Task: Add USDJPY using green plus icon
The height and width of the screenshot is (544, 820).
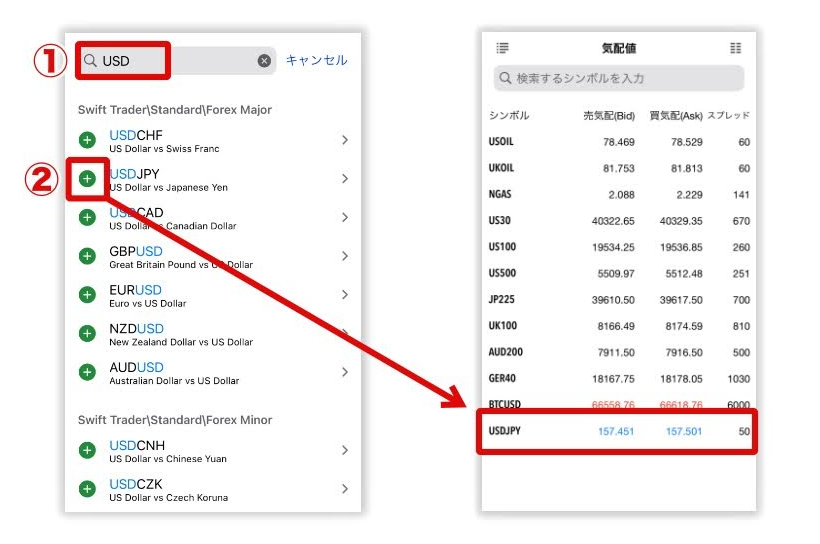Action: click(x=87, y=178)
